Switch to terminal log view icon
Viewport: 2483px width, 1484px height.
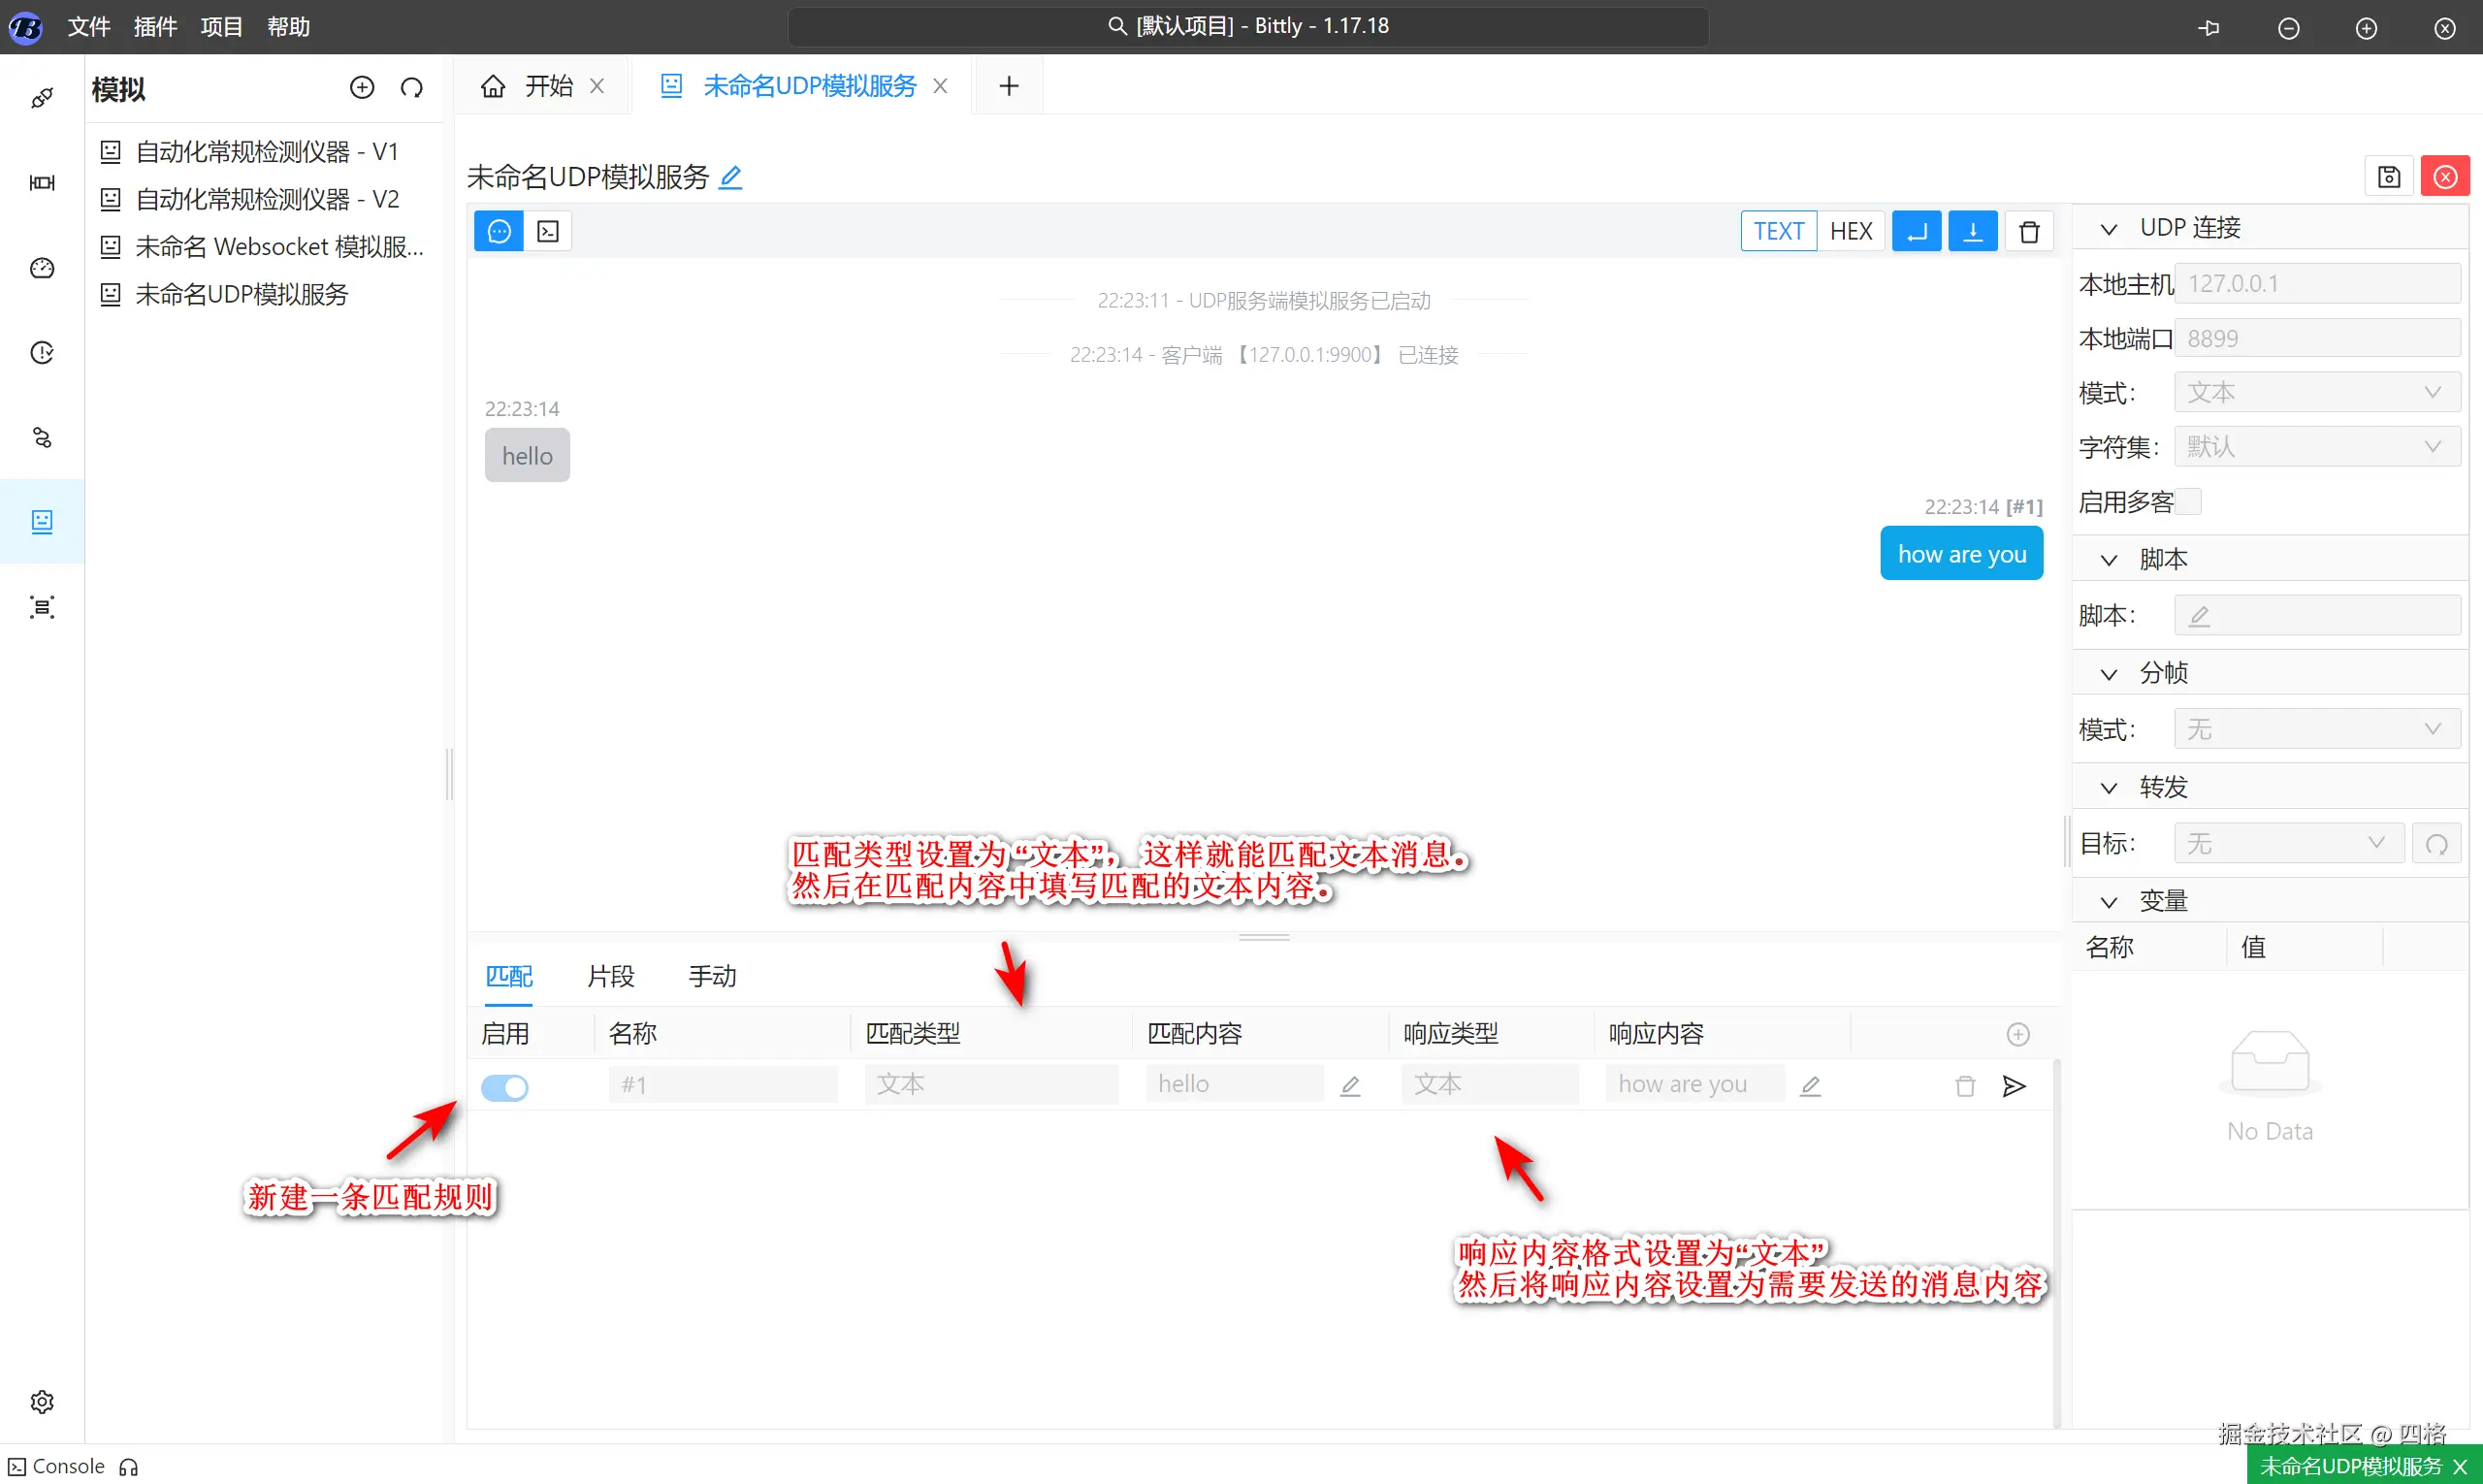coord(548,232)
